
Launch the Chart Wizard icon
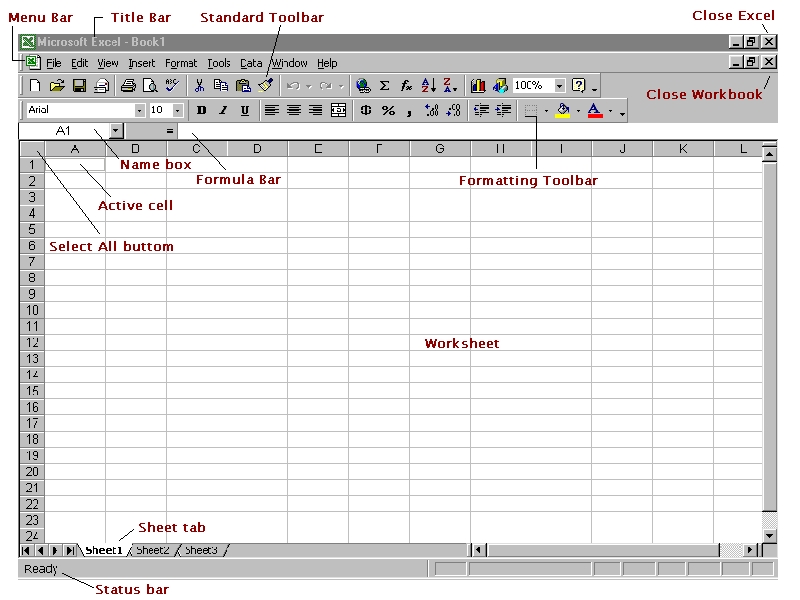click(x=478, y=85)
